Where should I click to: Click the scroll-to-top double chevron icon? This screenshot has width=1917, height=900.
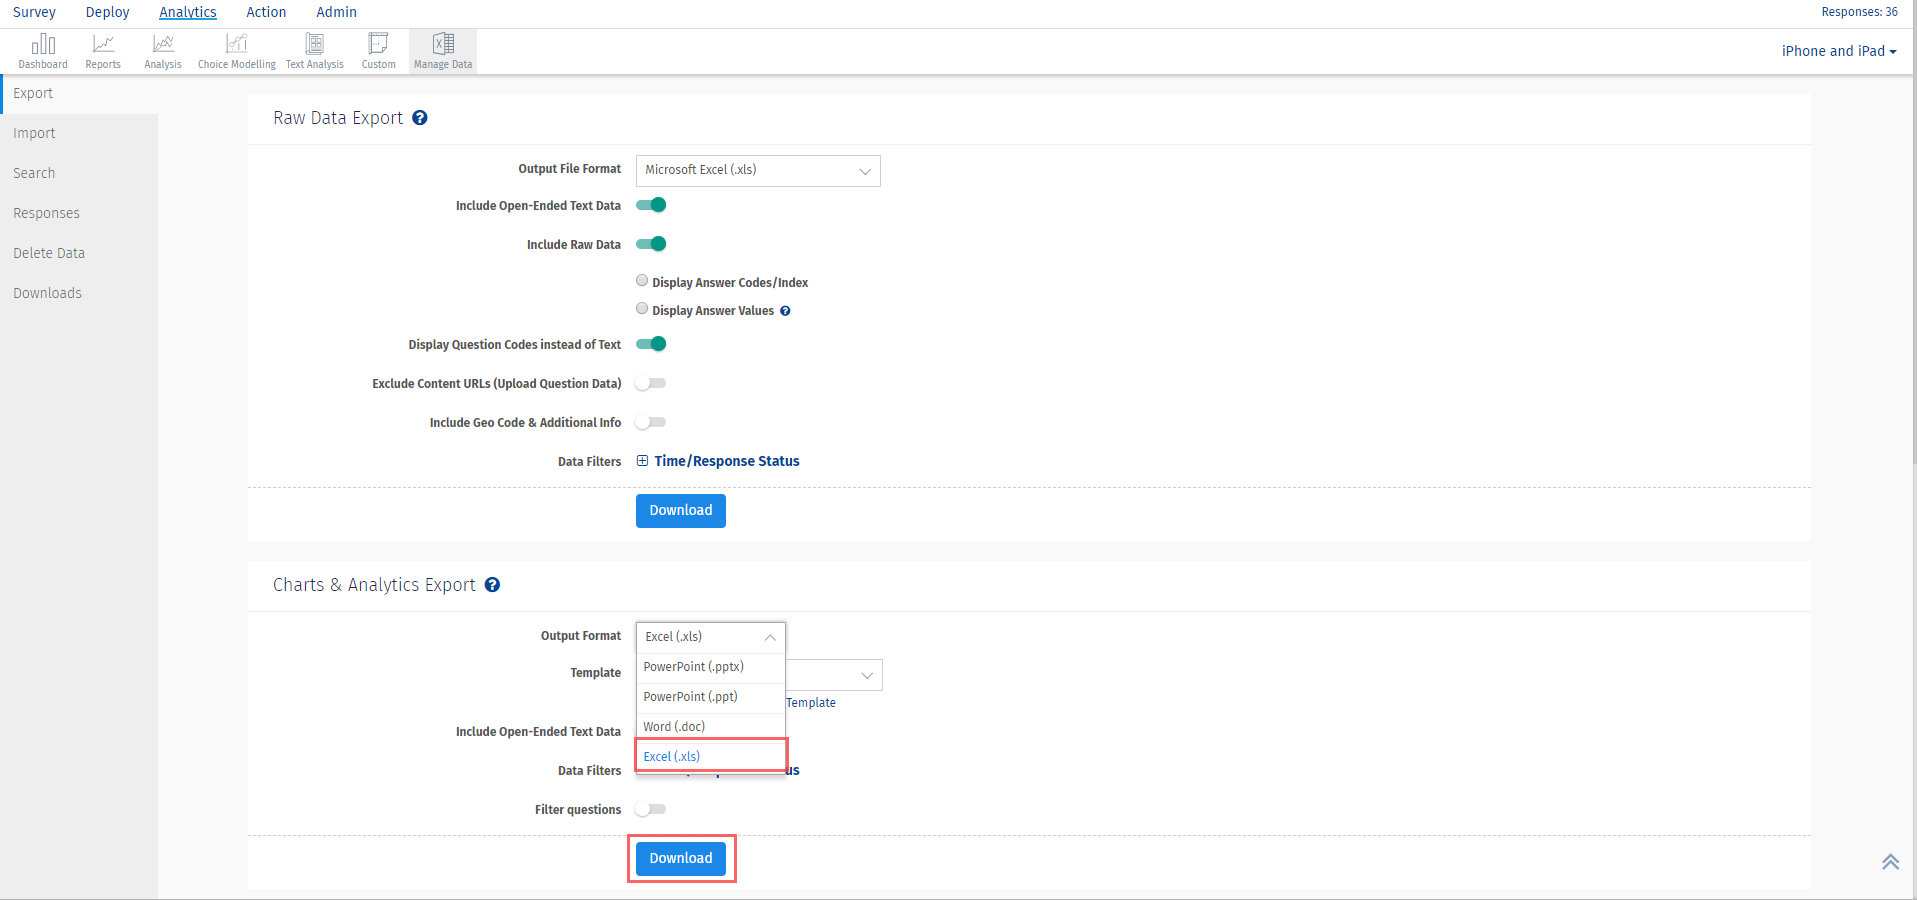coord(1890,862)
